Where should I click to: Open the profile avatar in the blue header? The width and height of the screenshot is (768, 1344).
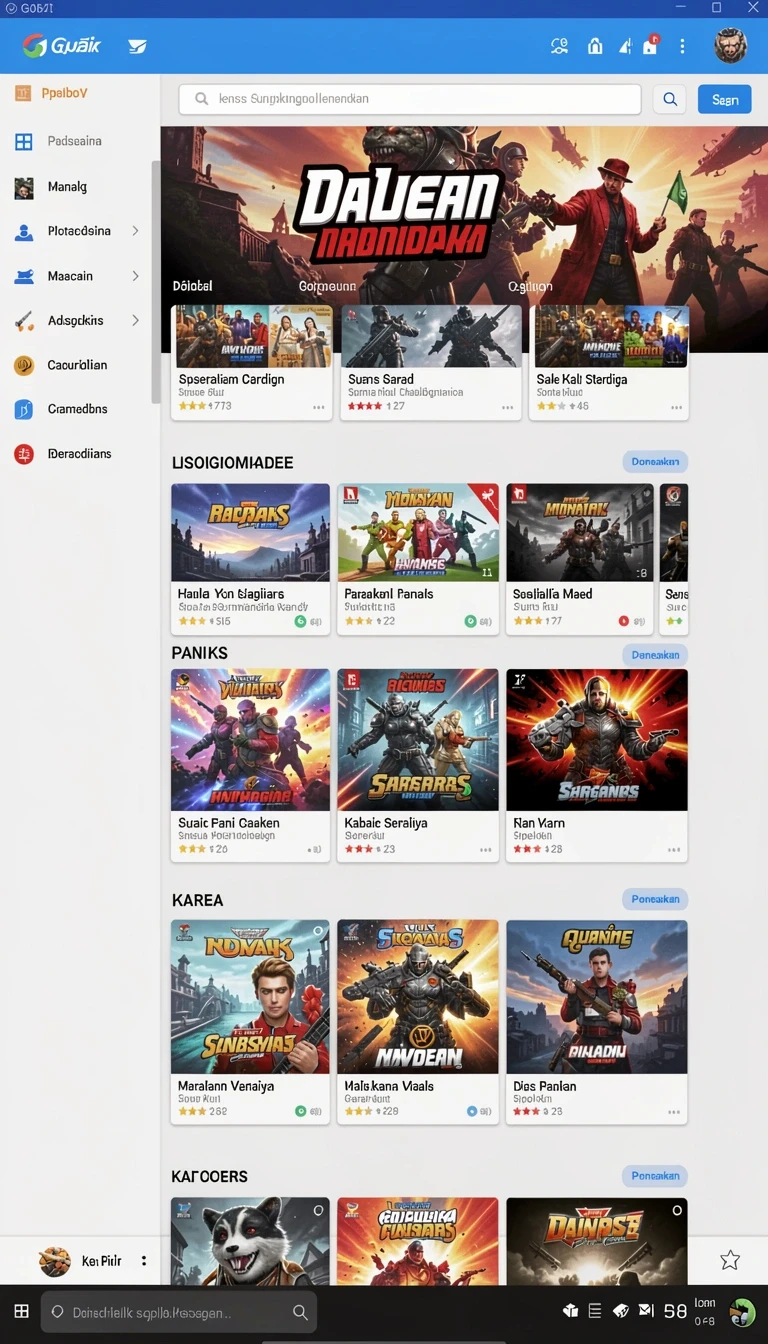[730, 46]
